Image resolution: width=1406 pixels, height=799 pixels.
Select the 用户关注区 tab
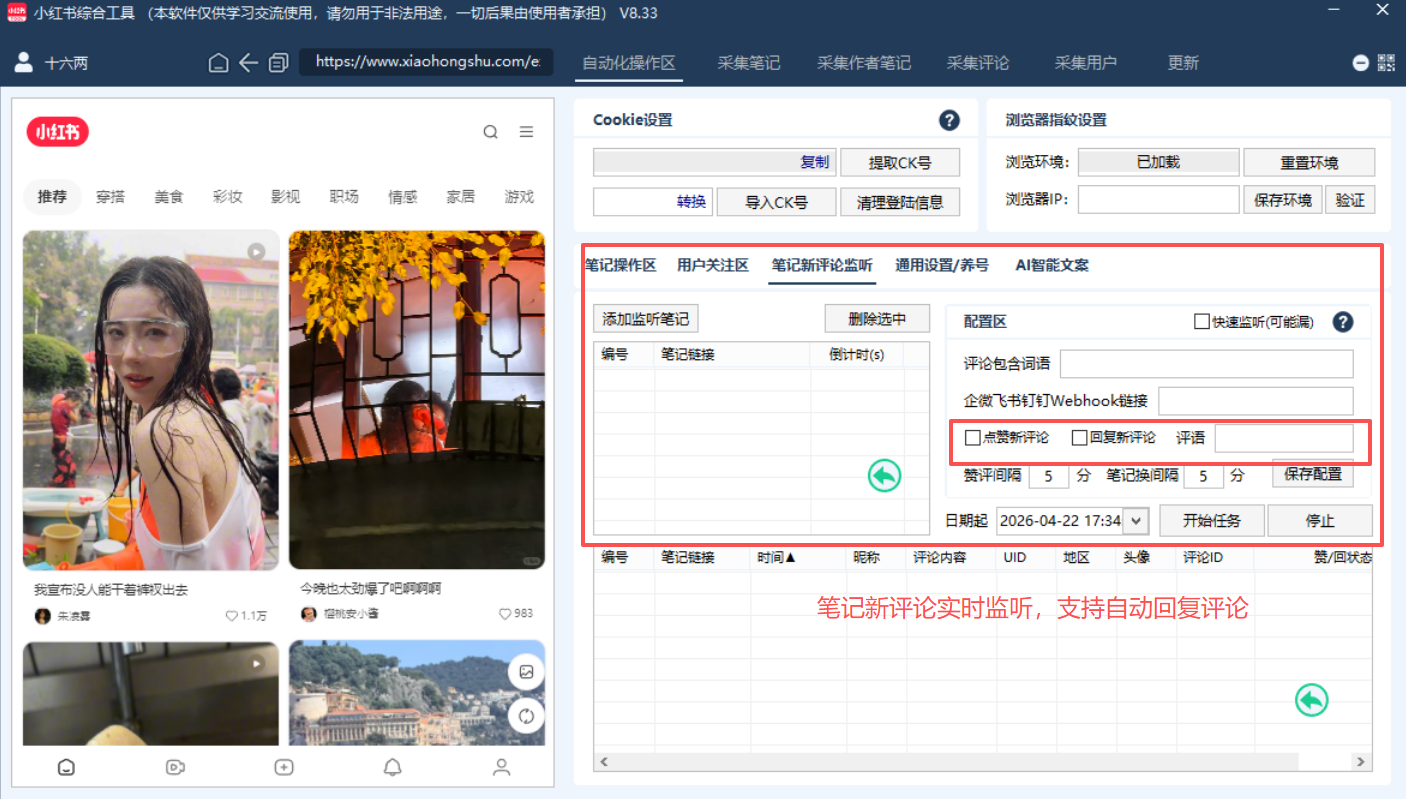pyautogui.click(x=713, y=265)
